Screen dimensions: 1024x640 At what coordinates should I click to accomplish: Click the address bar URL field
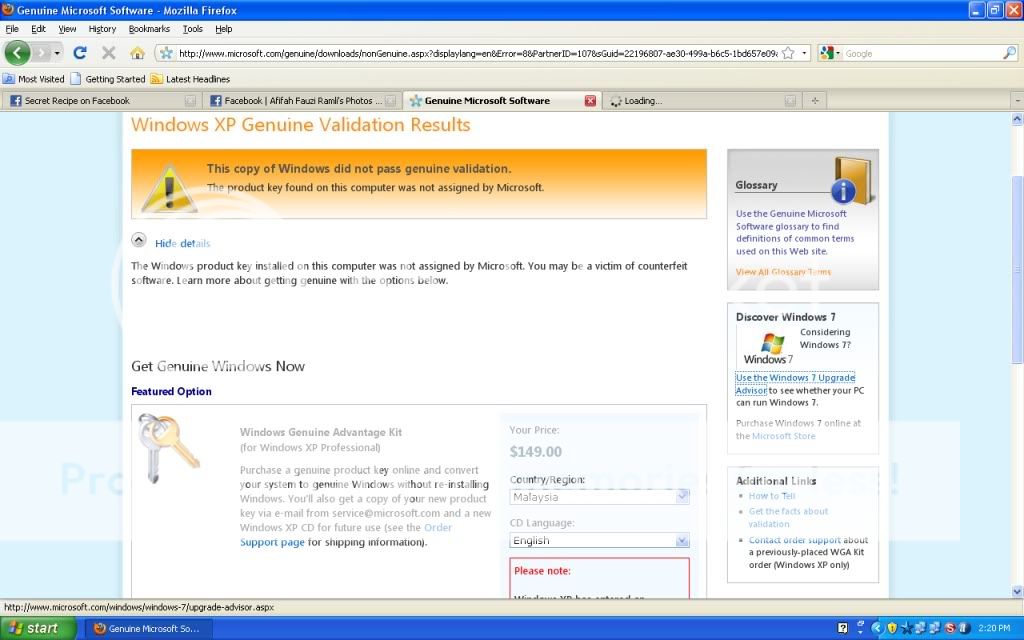pos(478,54)
